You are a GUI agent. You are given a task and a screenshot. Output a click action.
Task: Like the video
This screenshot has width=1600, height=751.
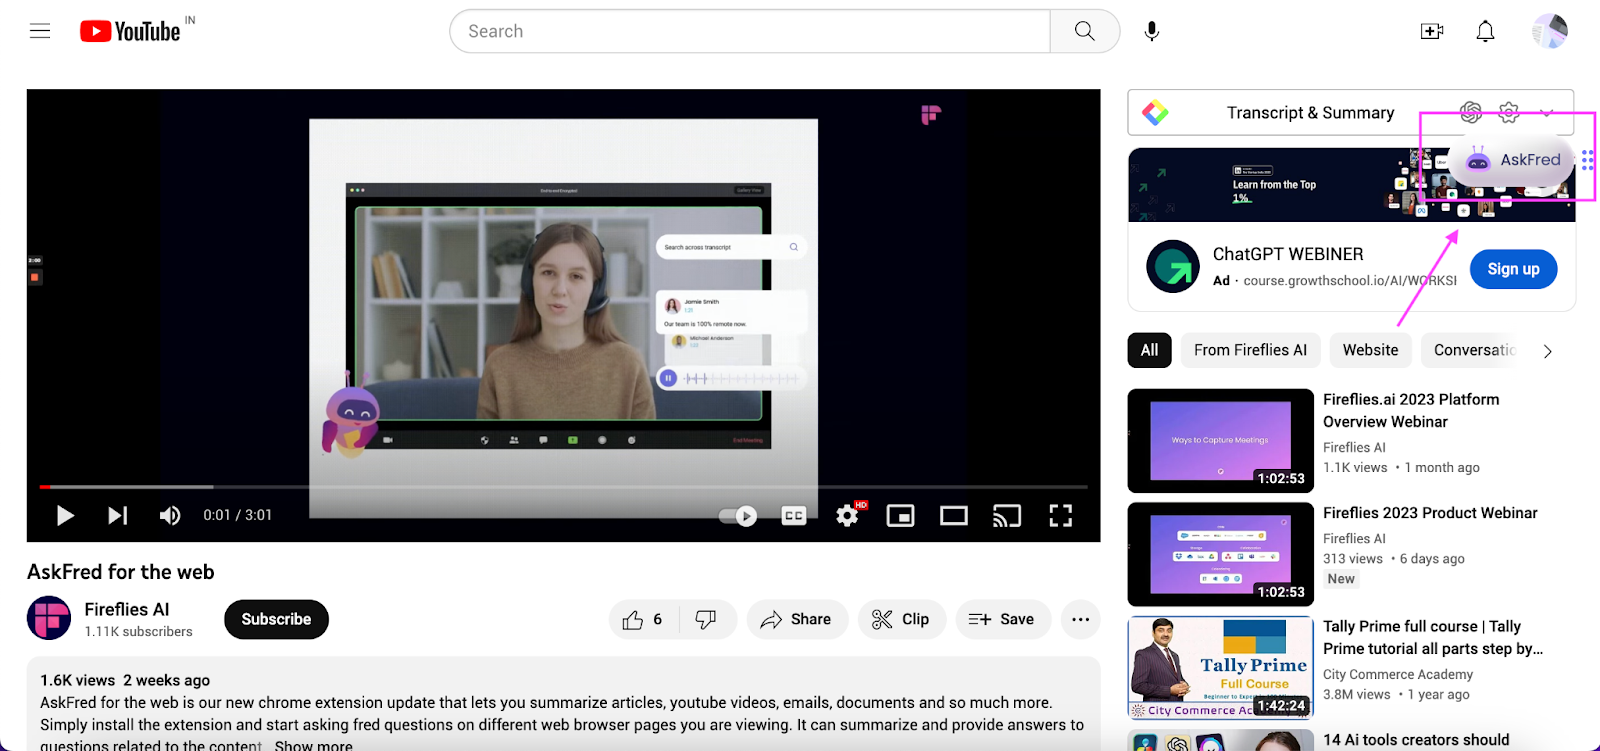click(643, 620)
